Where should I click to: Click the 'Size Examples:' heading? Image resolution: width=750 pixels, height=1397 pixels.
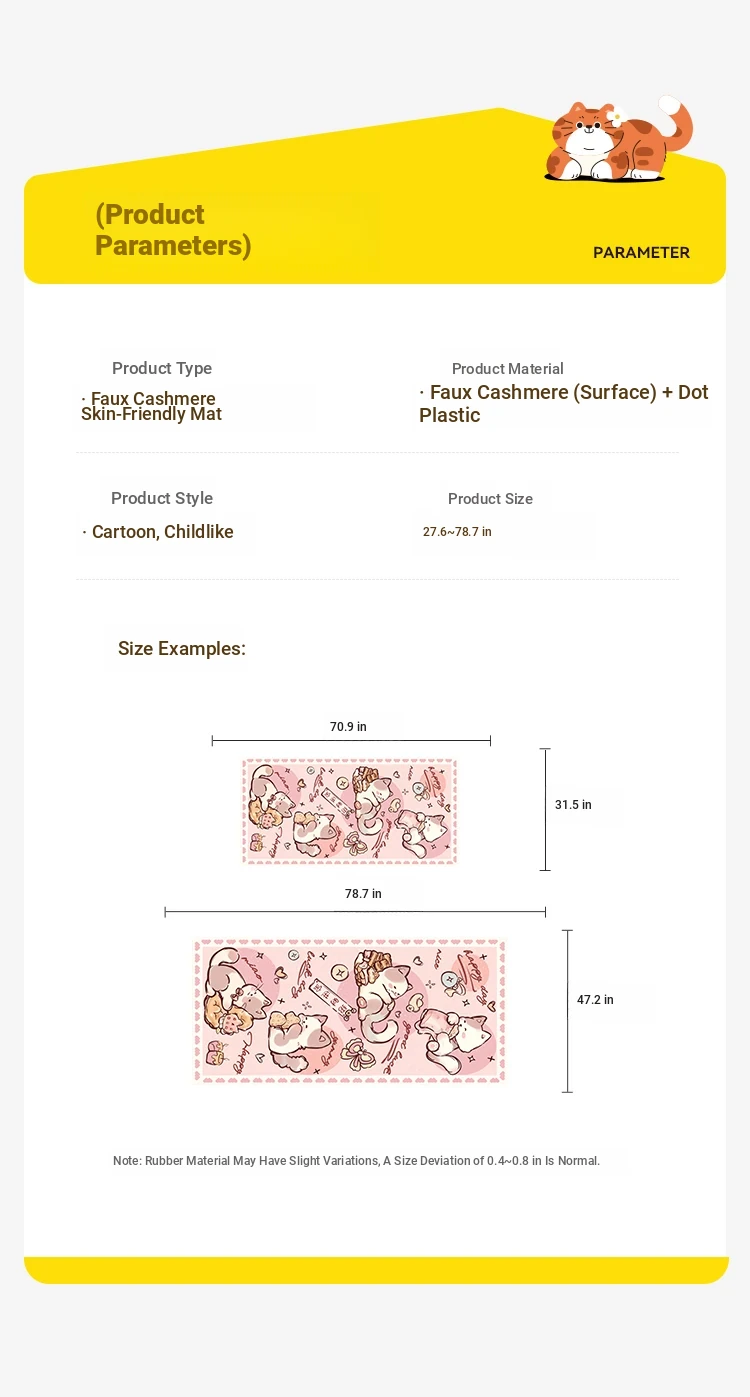coord(182,649)
